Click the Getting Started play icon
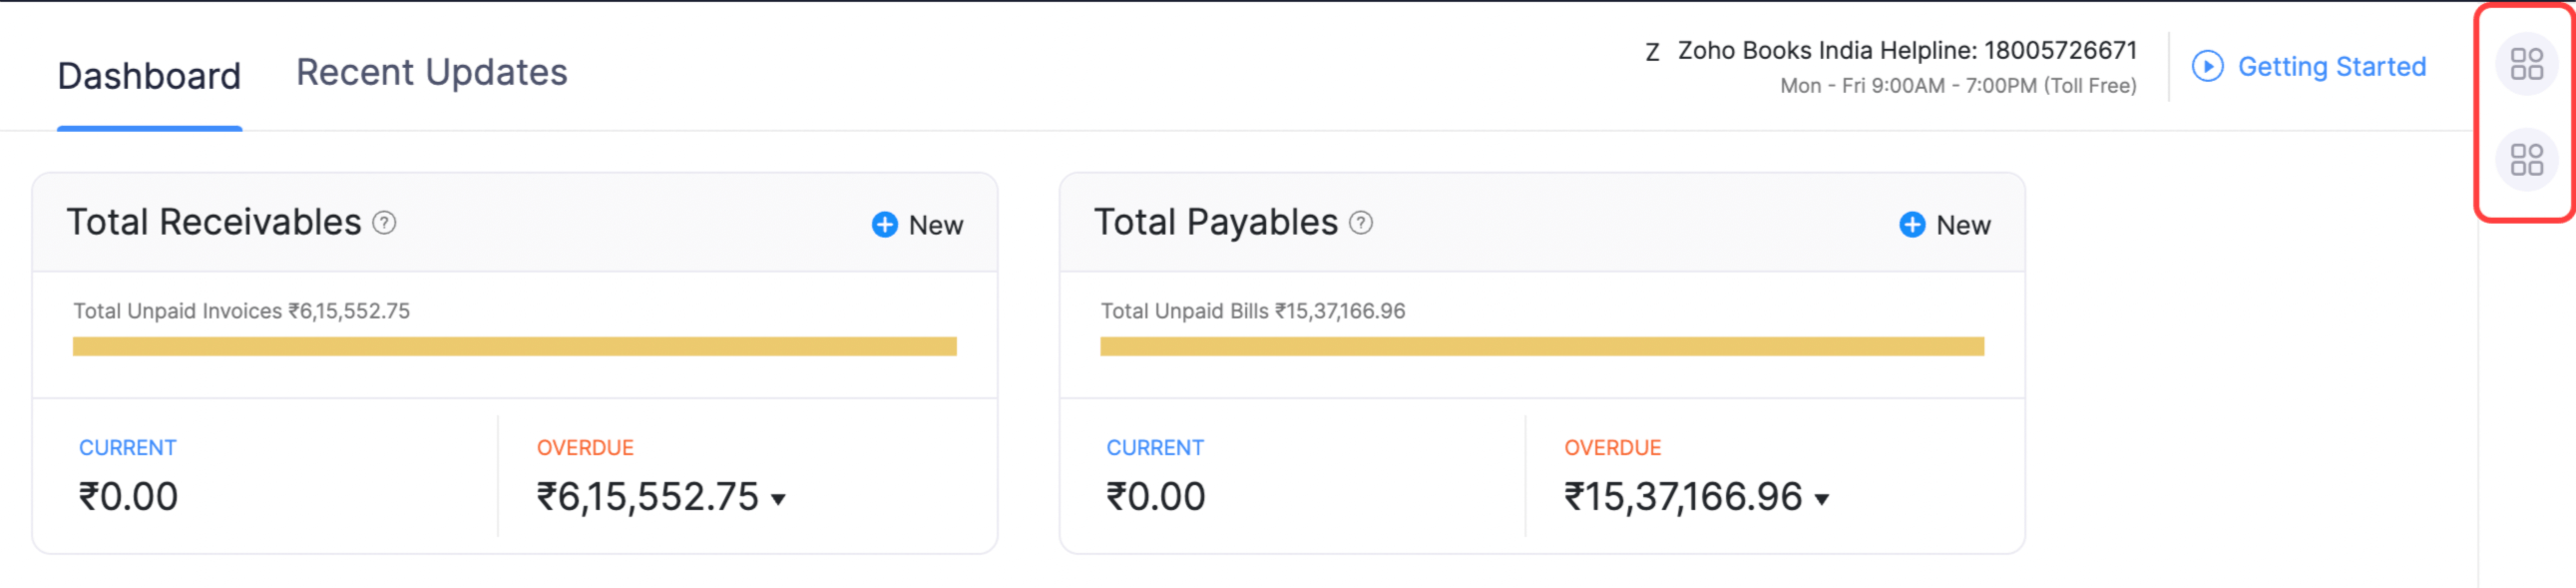This screenshot has width=2576, height=588. (2207, 66)
